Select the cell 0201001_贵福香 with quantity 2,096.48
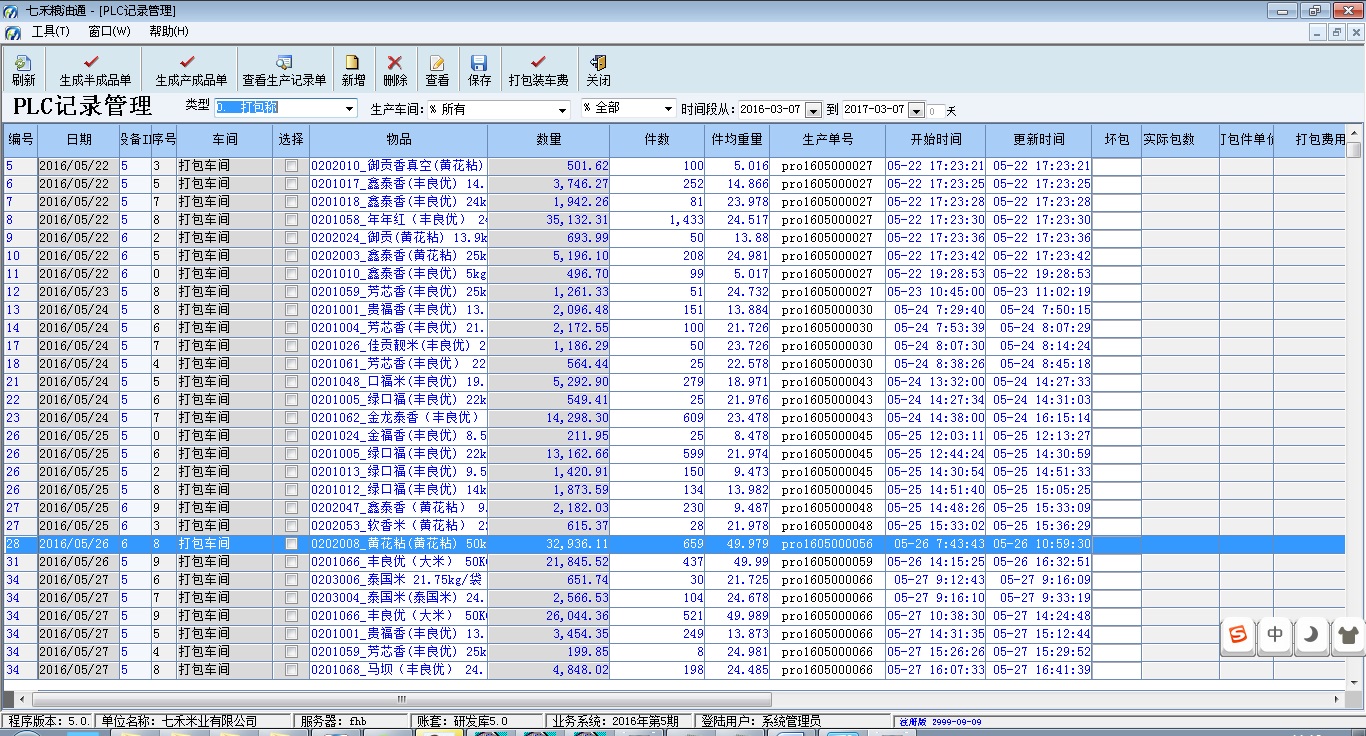The width and height of the screenshot is (1366, 736). 399,310
